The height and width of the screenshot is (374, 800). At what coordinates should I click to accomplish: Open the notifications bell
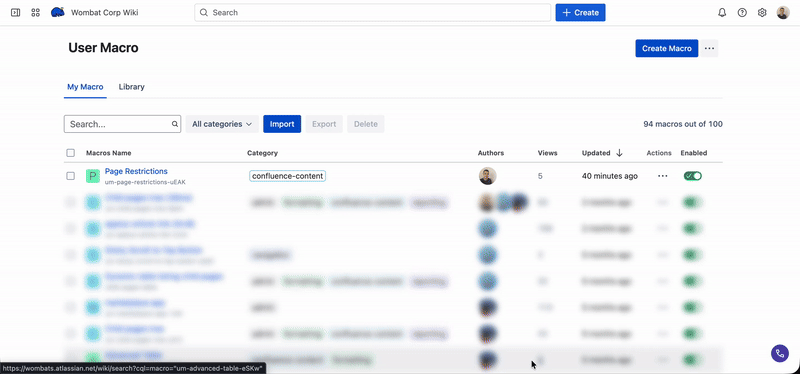(722, 13)
